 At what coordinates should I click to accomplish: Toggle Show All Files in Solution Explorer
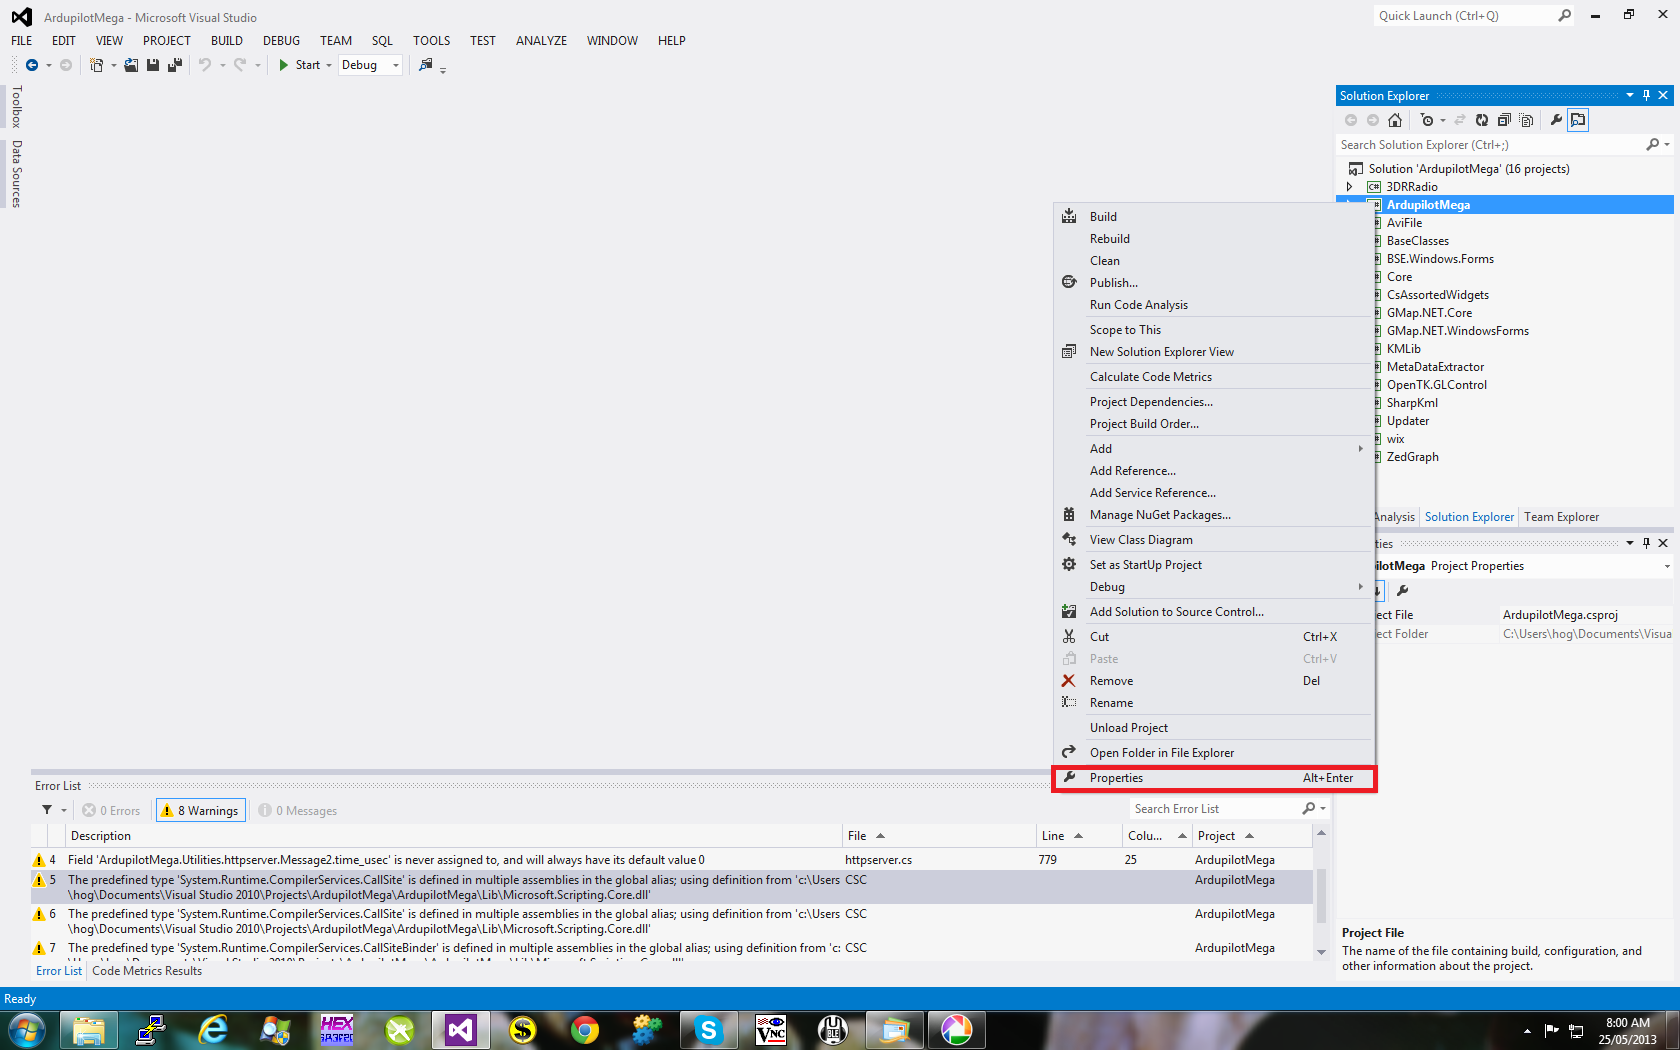pyautogui.click(x=1526, y=120)
